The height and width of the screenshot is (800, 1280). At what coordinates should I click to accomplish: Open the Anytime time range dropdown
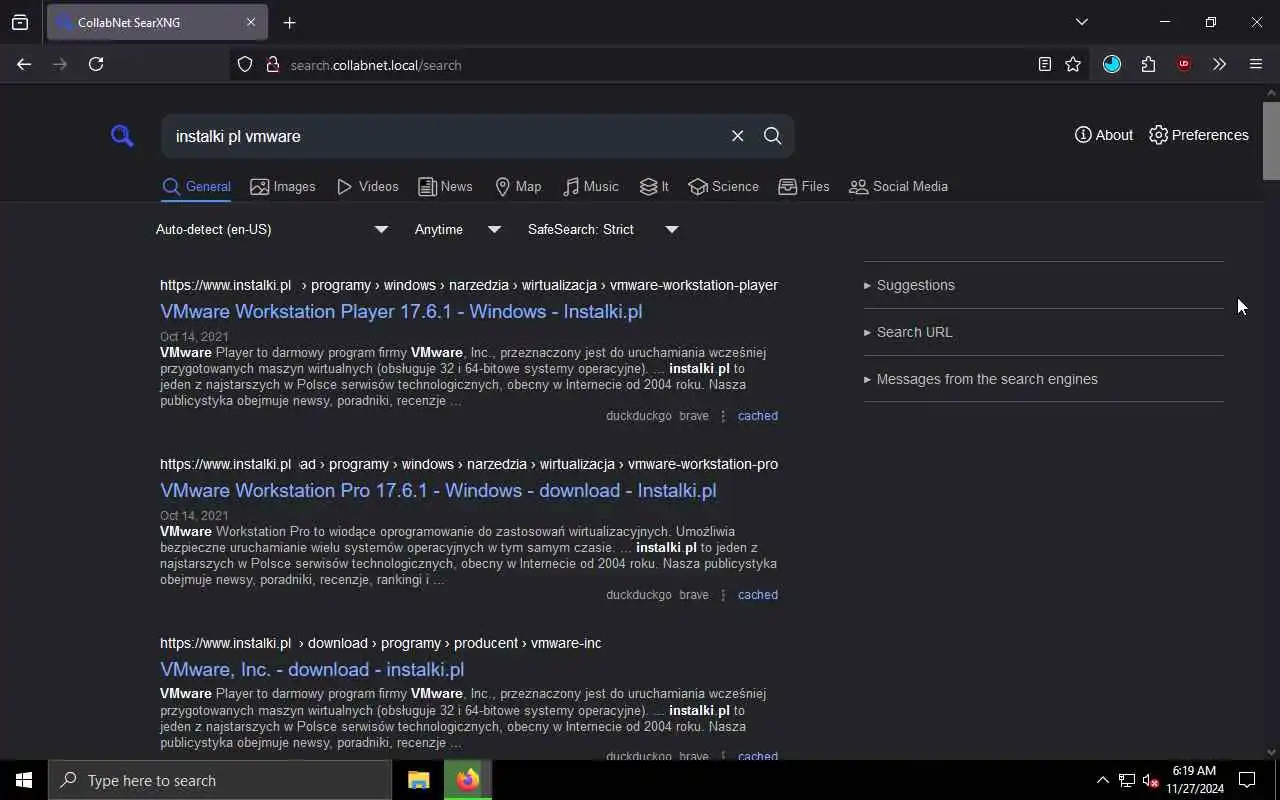[x=458, y=229]
